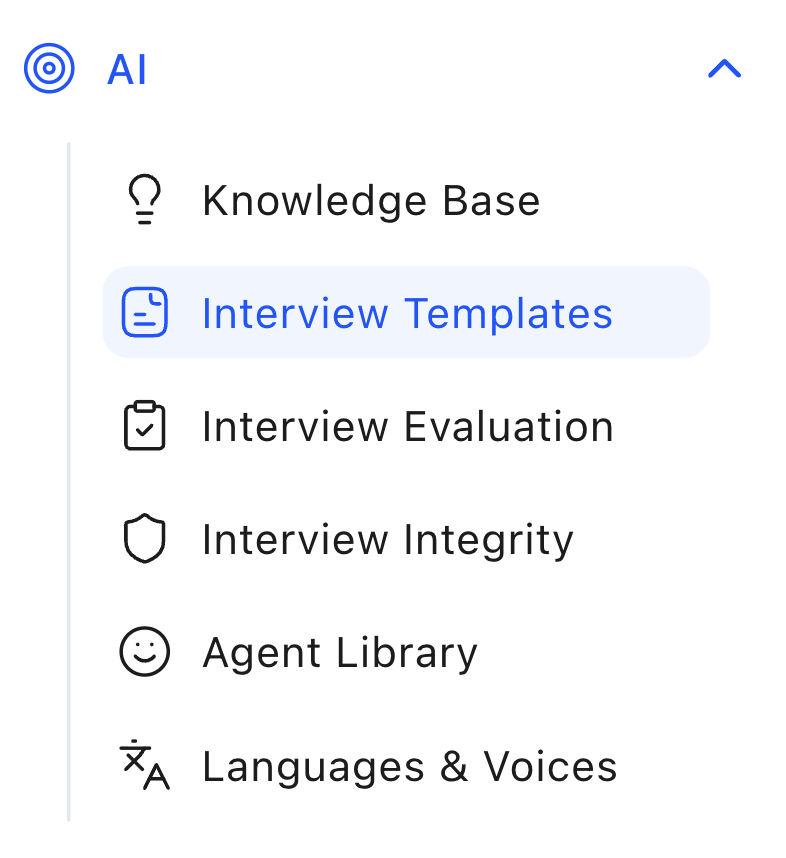Click the highlighted Interview Templates row background

click(x=660, y=313)
